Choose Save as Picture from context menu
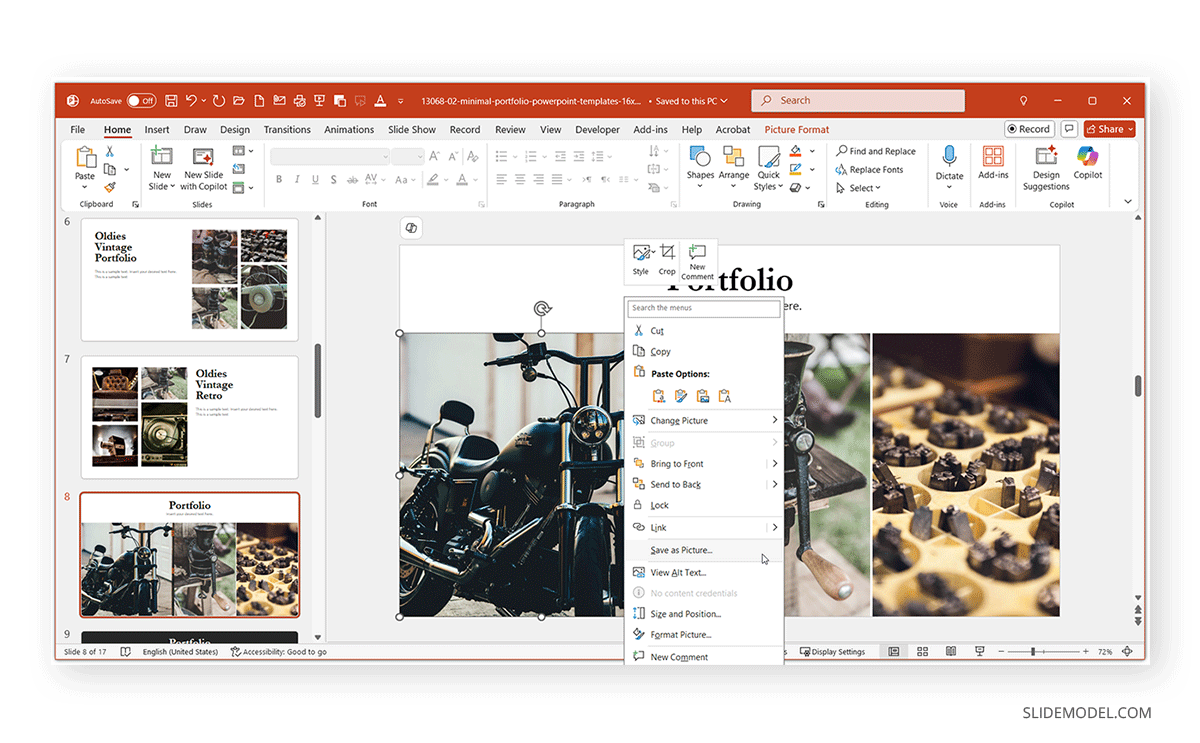1200x743 pixels. (x=681, y=551)
